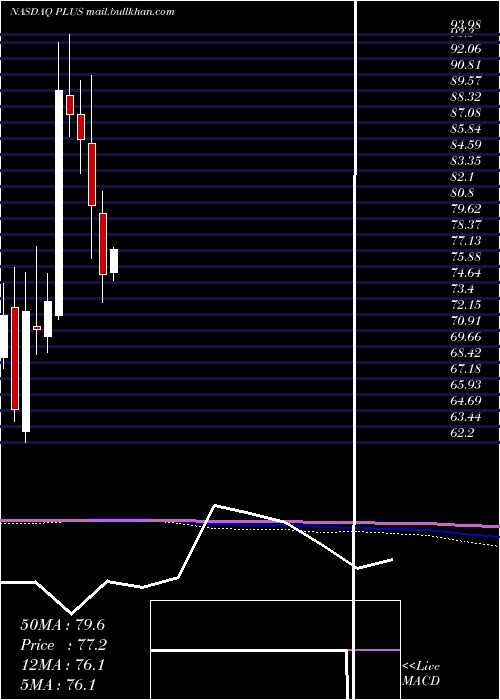Select the 70.91 price axis label
This screenshot has height=700, width=500.
(466, 321)
